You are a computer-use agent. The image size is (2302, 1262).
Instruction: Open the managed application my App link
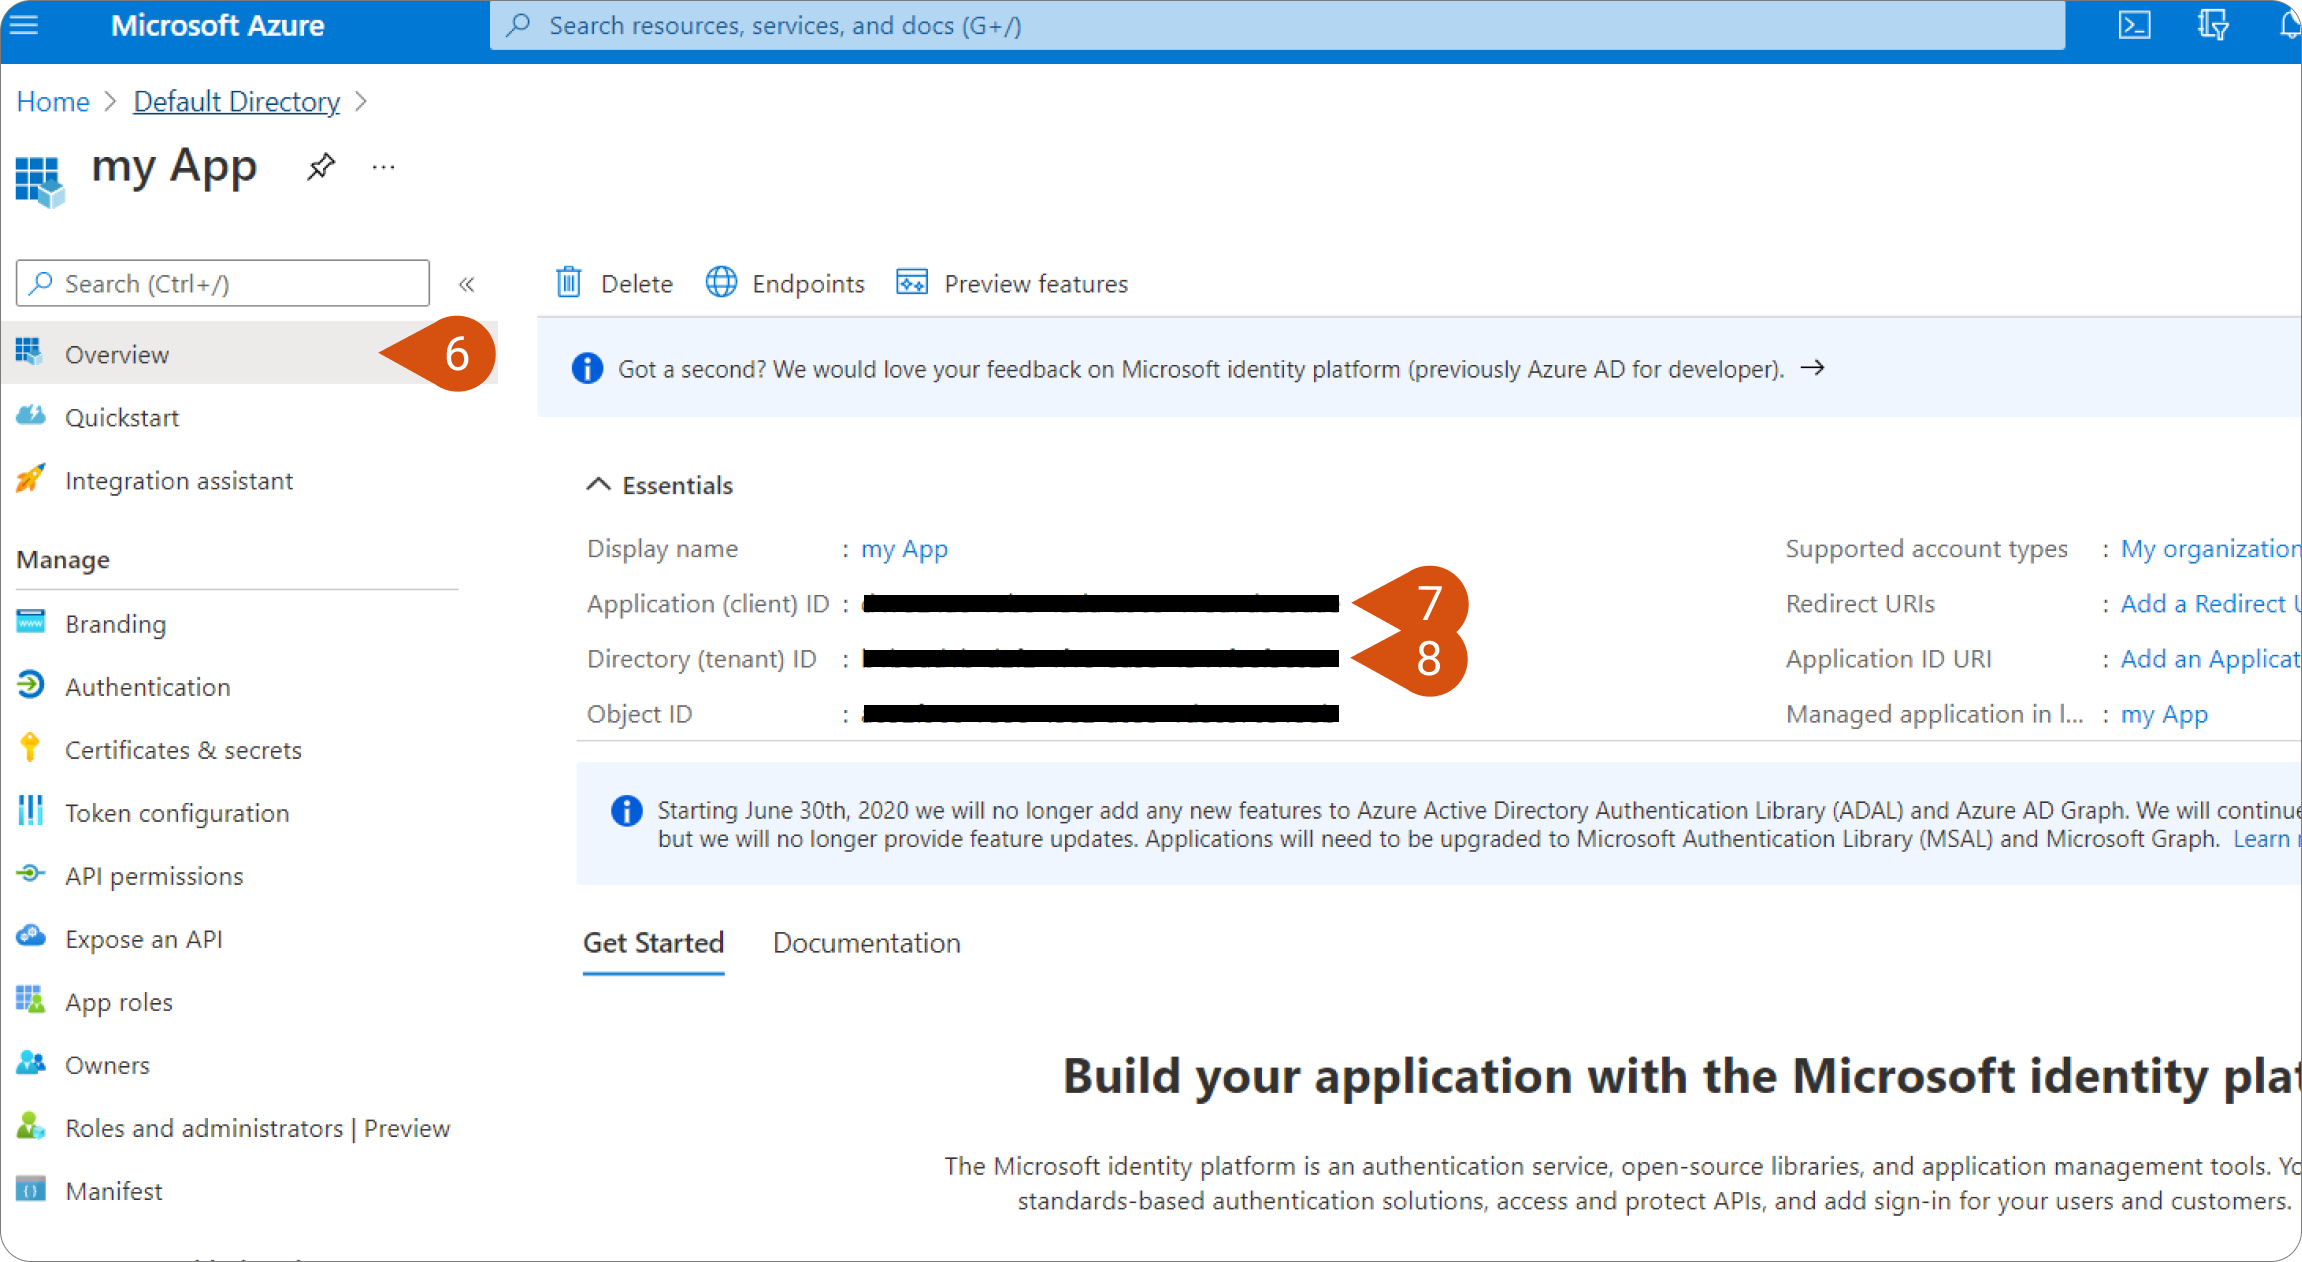click(2164, 714)
